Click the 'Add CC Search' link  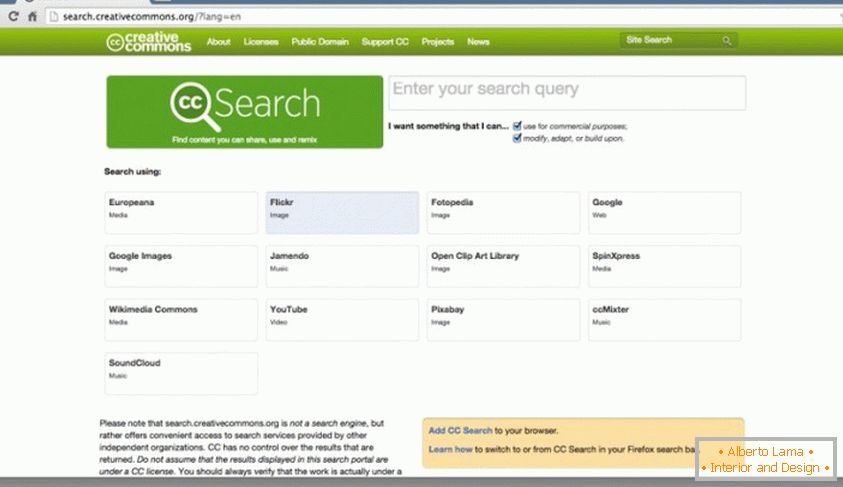point(460,431)
